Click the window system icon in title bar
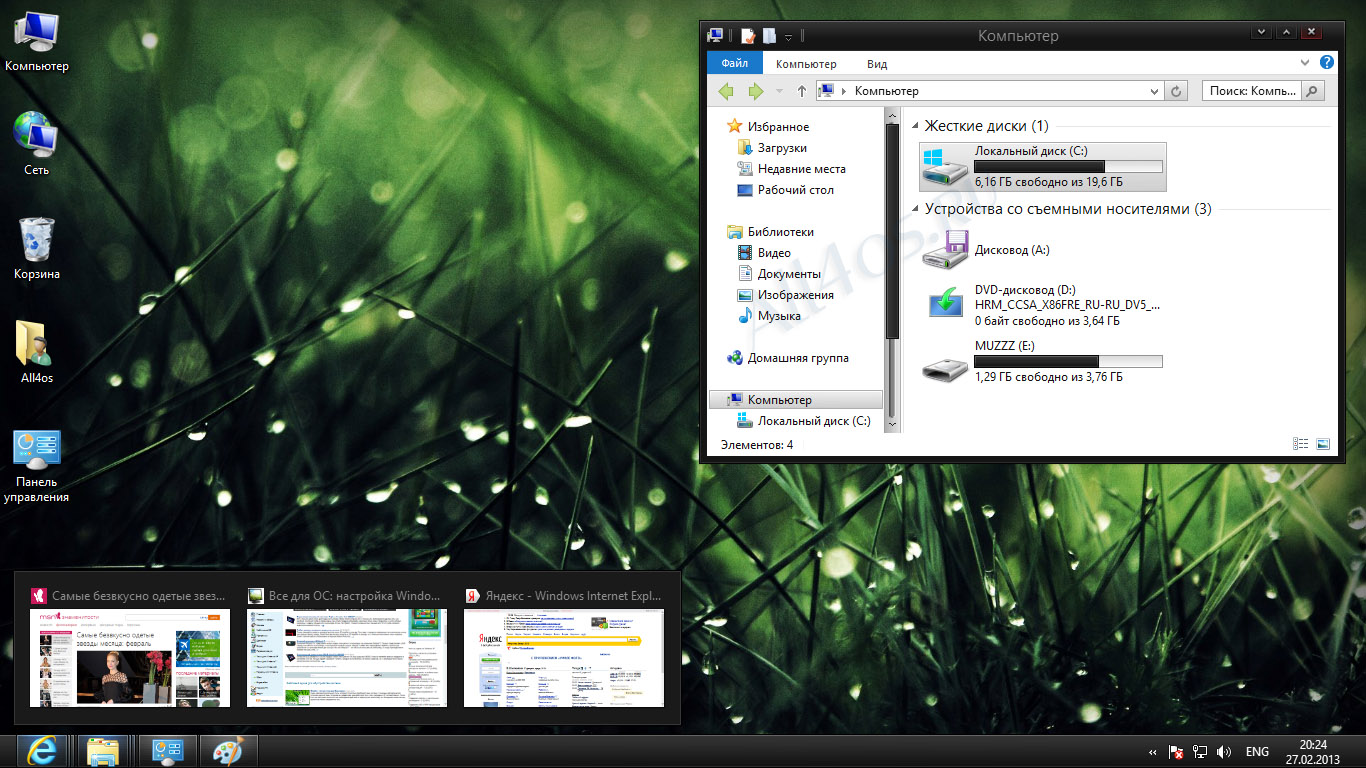1366x768 pixels. (715, 36)
